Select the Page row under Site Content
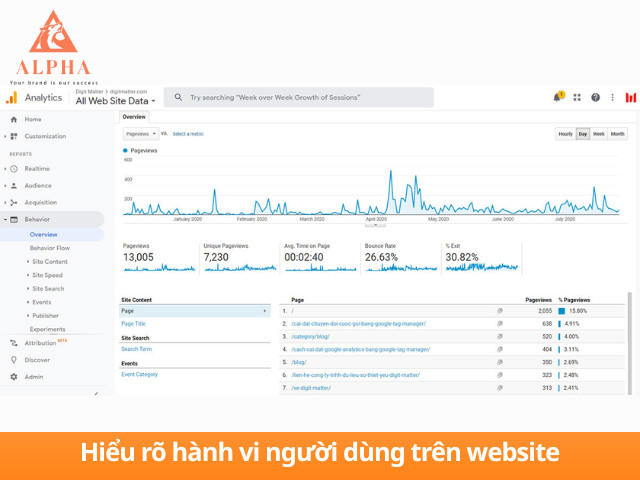This screenshot has width=640, height=480. 195,311
